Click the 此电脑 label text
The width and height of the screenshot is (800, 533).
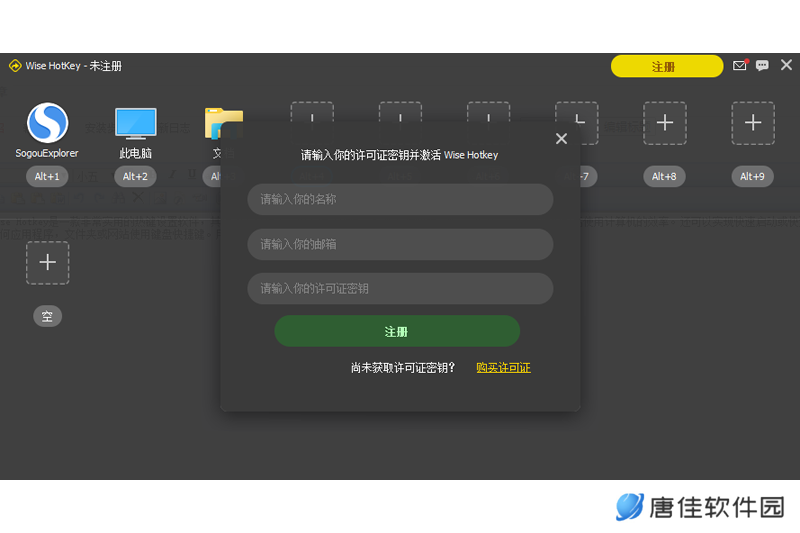tap(135, 153)
